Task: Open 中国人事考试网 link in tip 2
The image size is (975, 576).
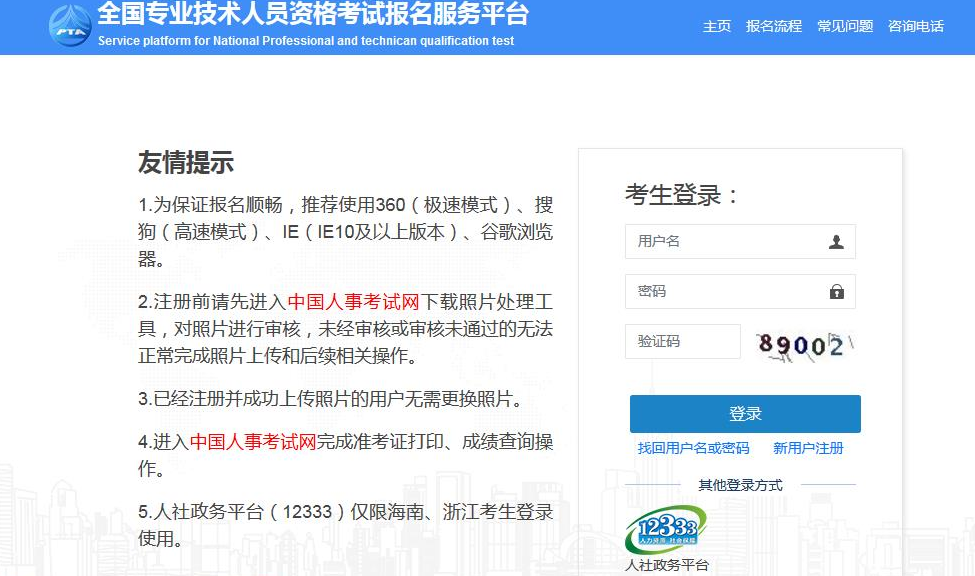Action: [351, 302]
